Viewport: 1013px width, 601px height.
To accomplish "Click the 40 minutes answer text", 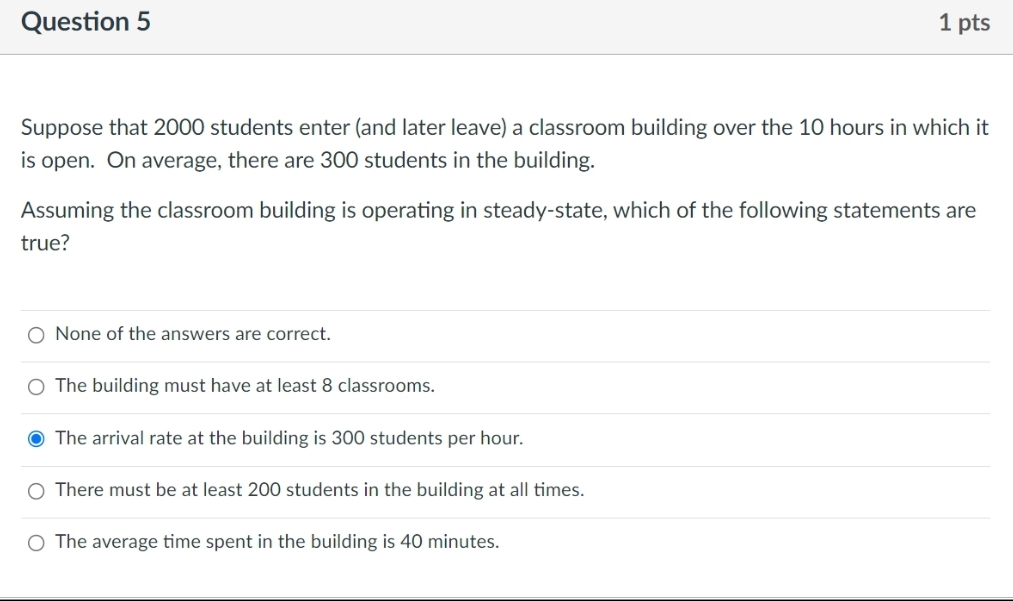I will [x=277, y=541].
